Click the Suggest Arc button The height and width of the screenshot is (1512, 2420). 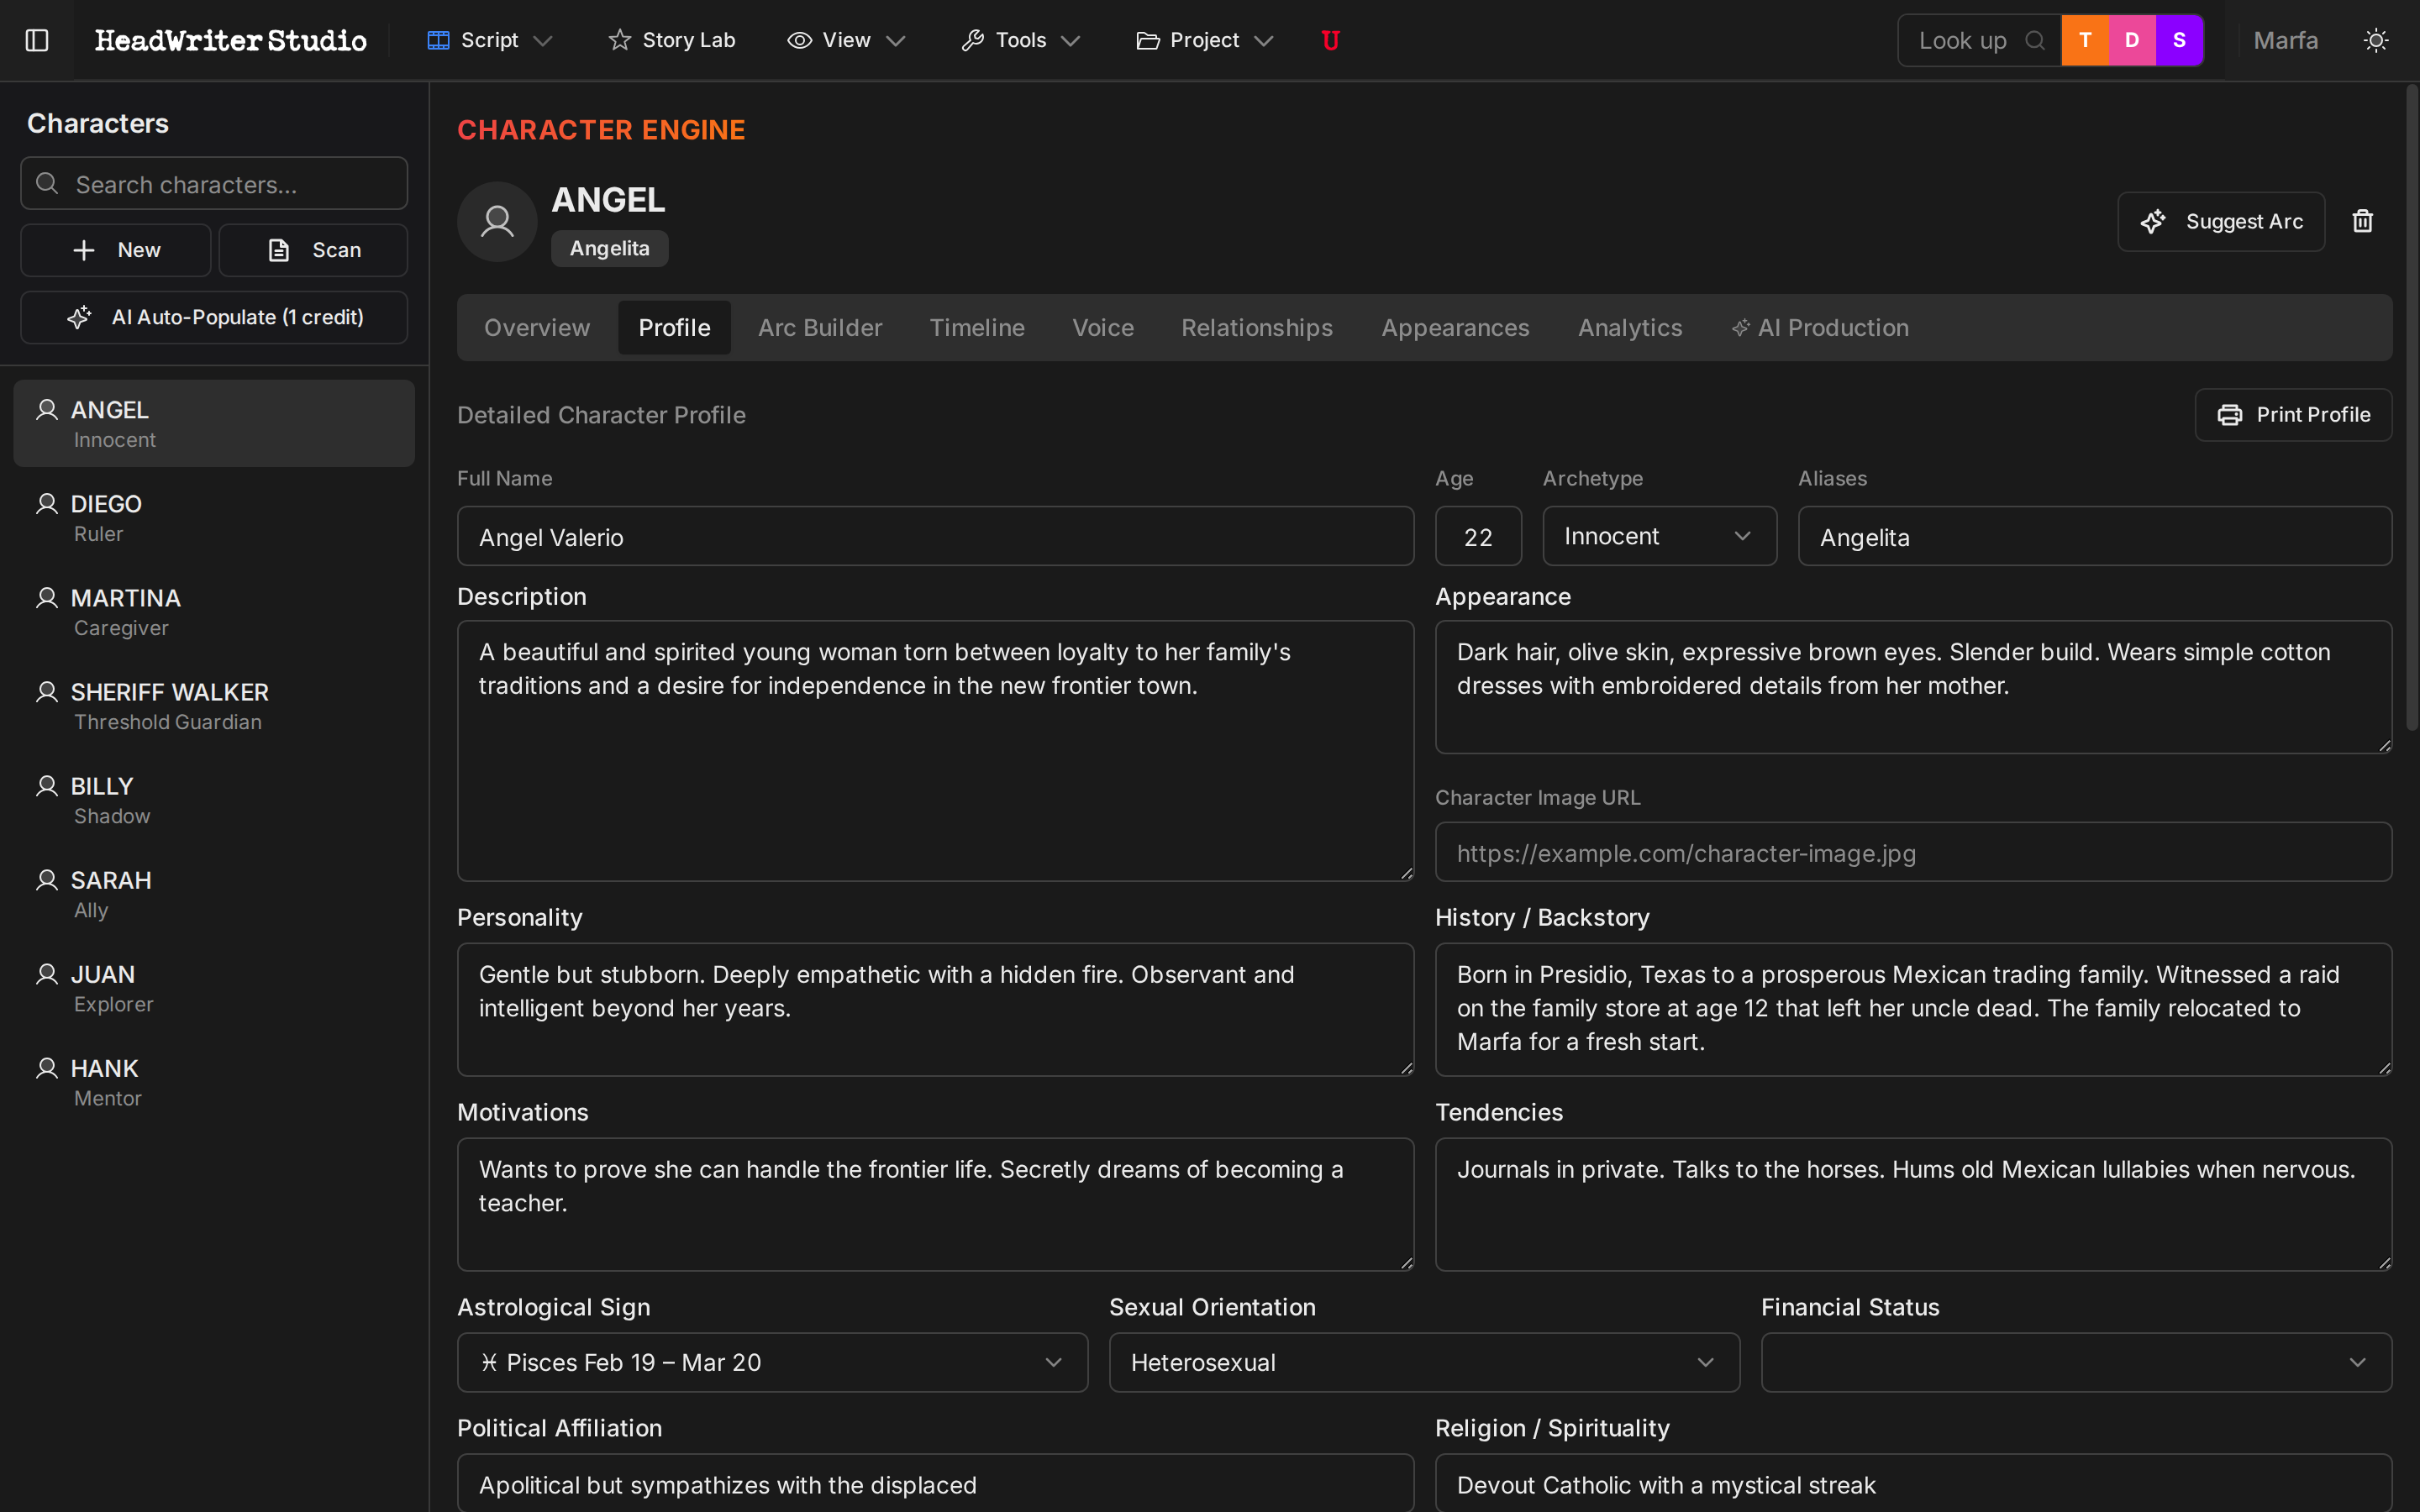pos(2220,221)
